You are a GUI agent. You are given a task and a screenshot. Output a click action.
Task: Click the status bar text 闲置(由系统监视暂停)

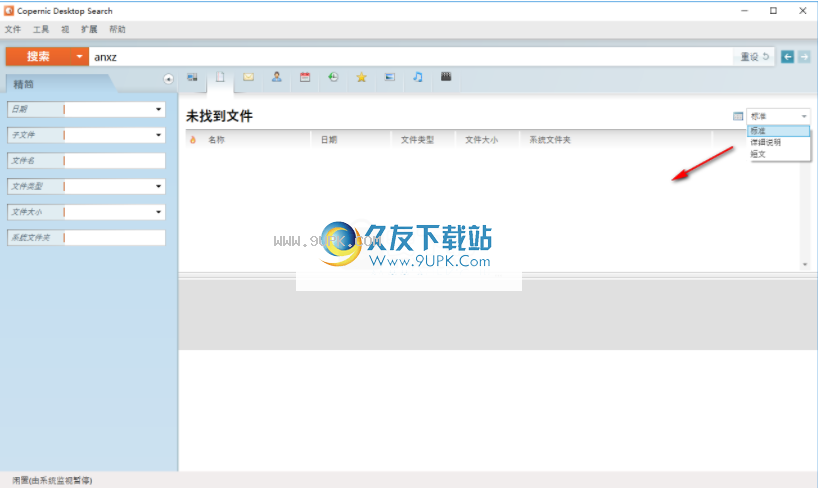[x=53, y=480]
